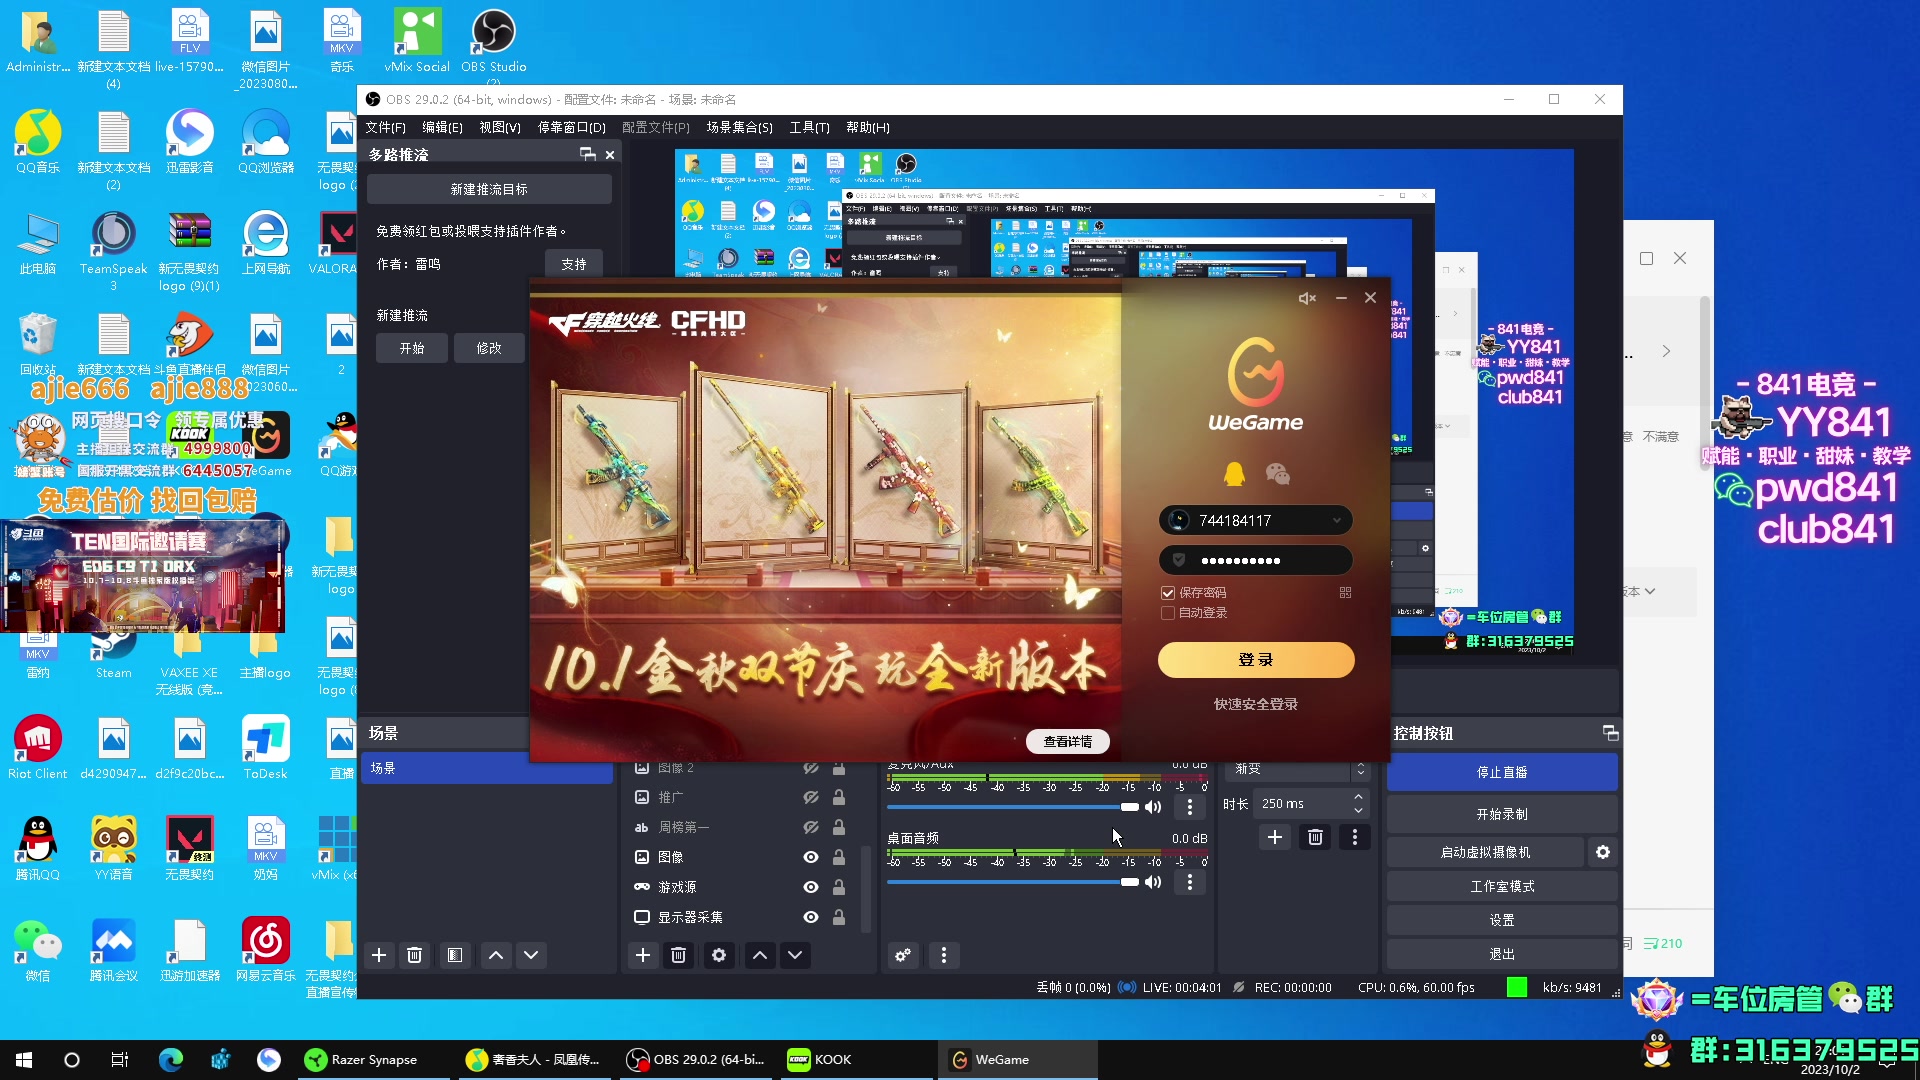Add a new scene in OBS
Viewport: 1920px width, 1080px height.
pos(379,955)
